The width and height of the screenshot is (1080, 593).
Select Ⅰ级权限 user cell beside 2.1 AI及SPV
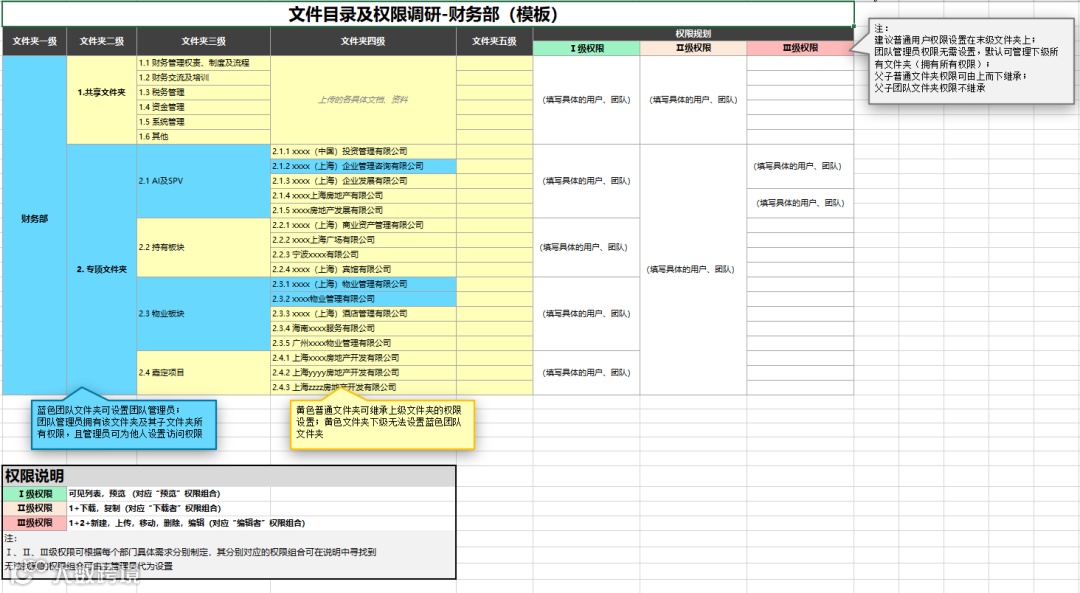click(x=586, y=181)
